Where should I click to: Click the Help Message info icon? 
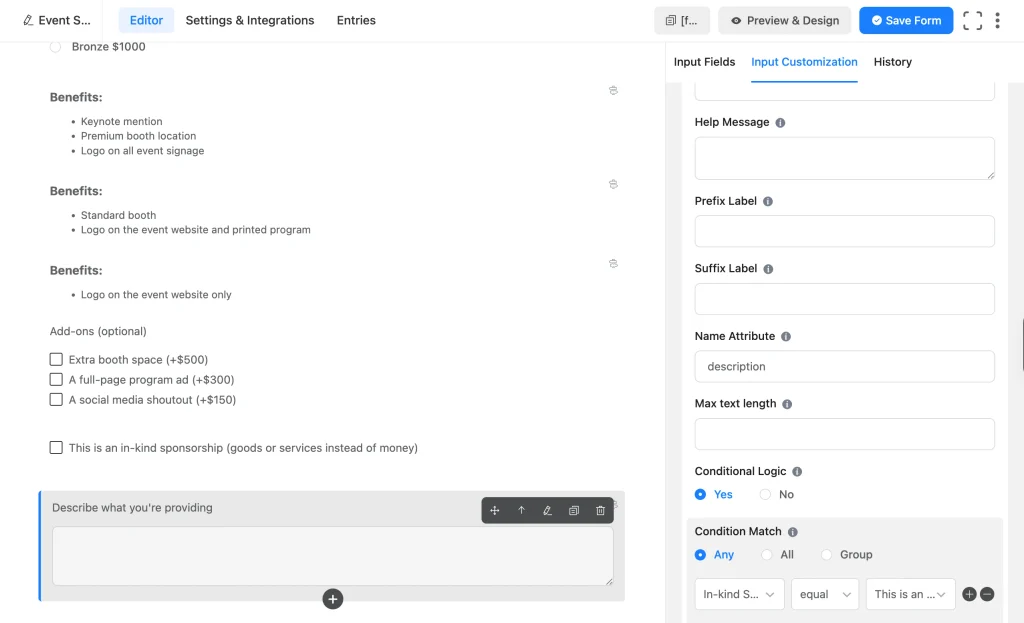[x=780, y=123]
